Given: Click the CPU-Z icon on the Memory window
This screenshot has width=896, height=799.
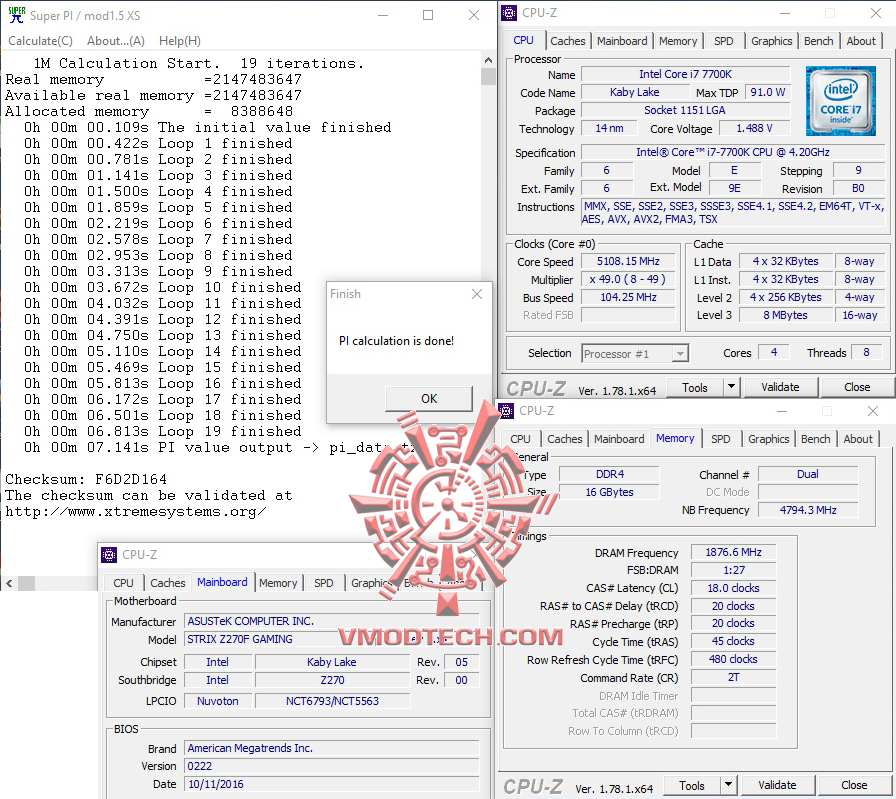Looking at the screenshot, I should tap(506, 411).
